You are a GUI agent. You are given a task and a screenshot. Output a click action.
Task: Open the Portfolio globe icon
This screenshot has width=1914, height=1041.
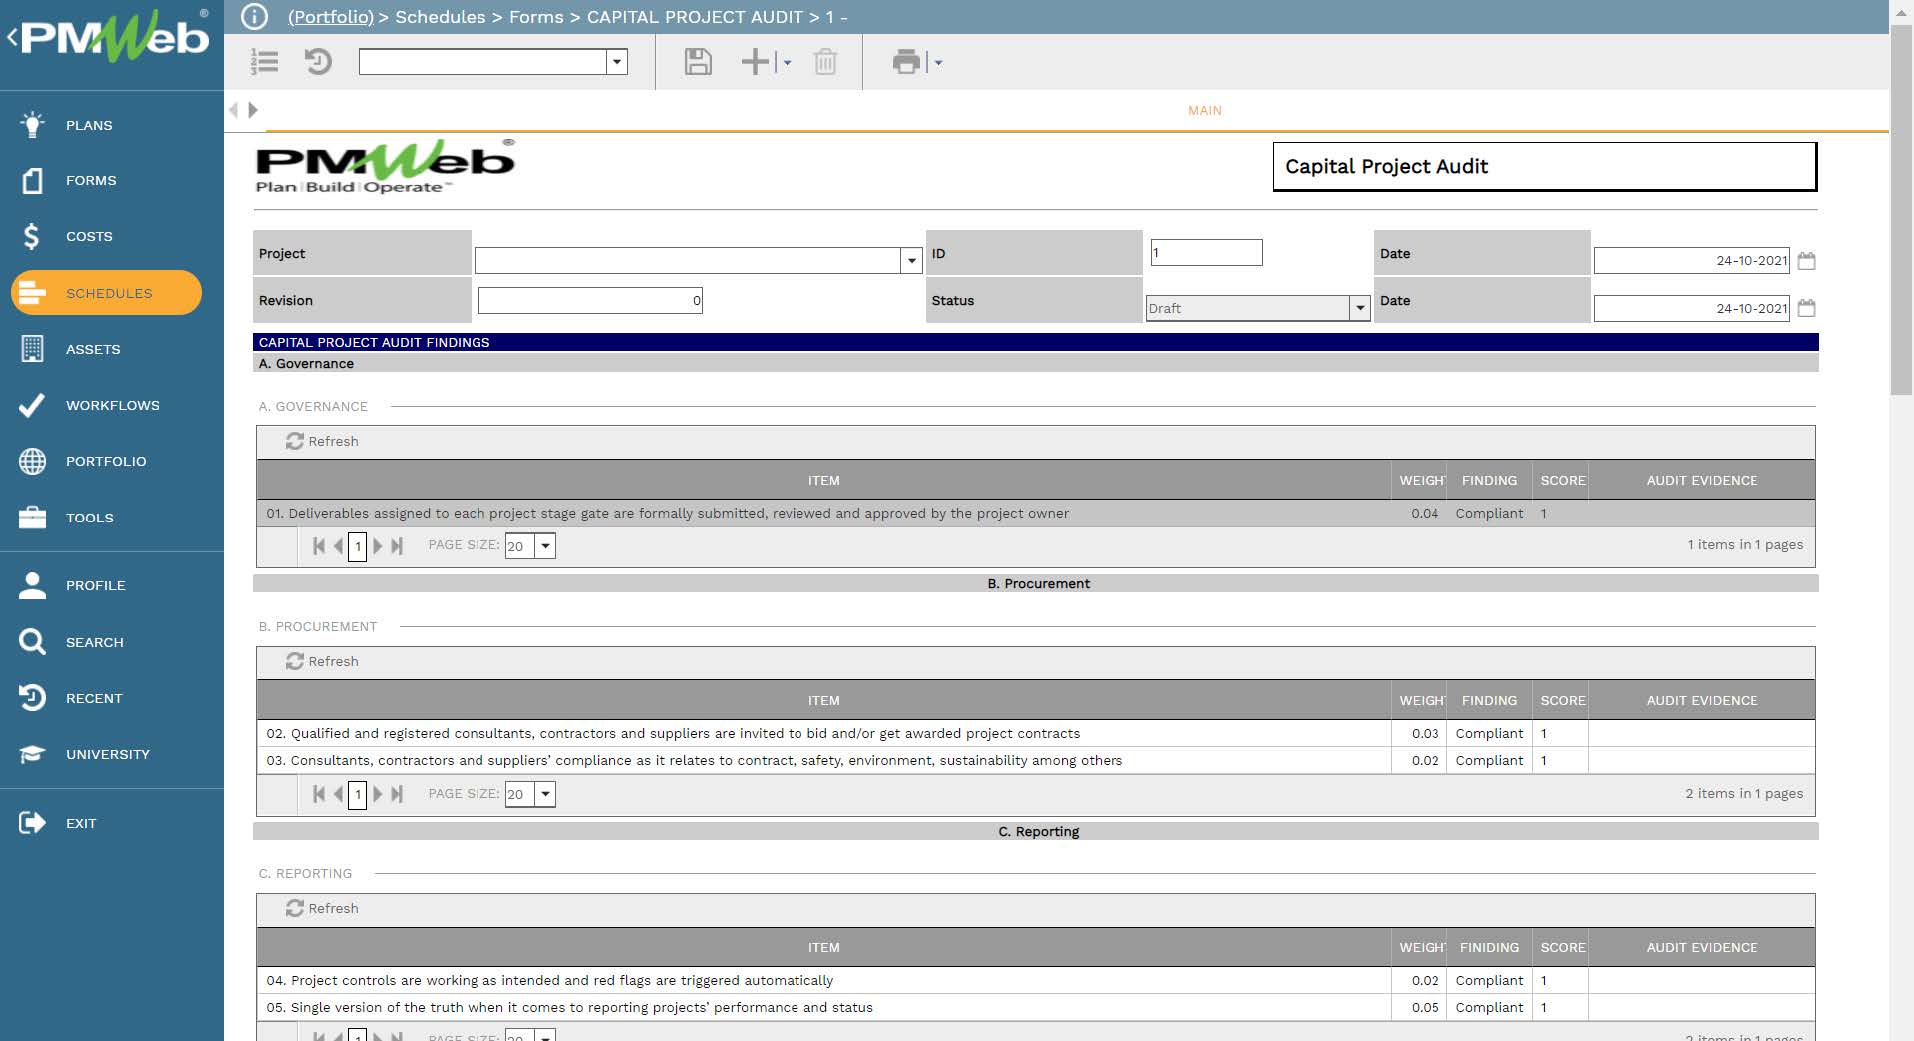32,461
